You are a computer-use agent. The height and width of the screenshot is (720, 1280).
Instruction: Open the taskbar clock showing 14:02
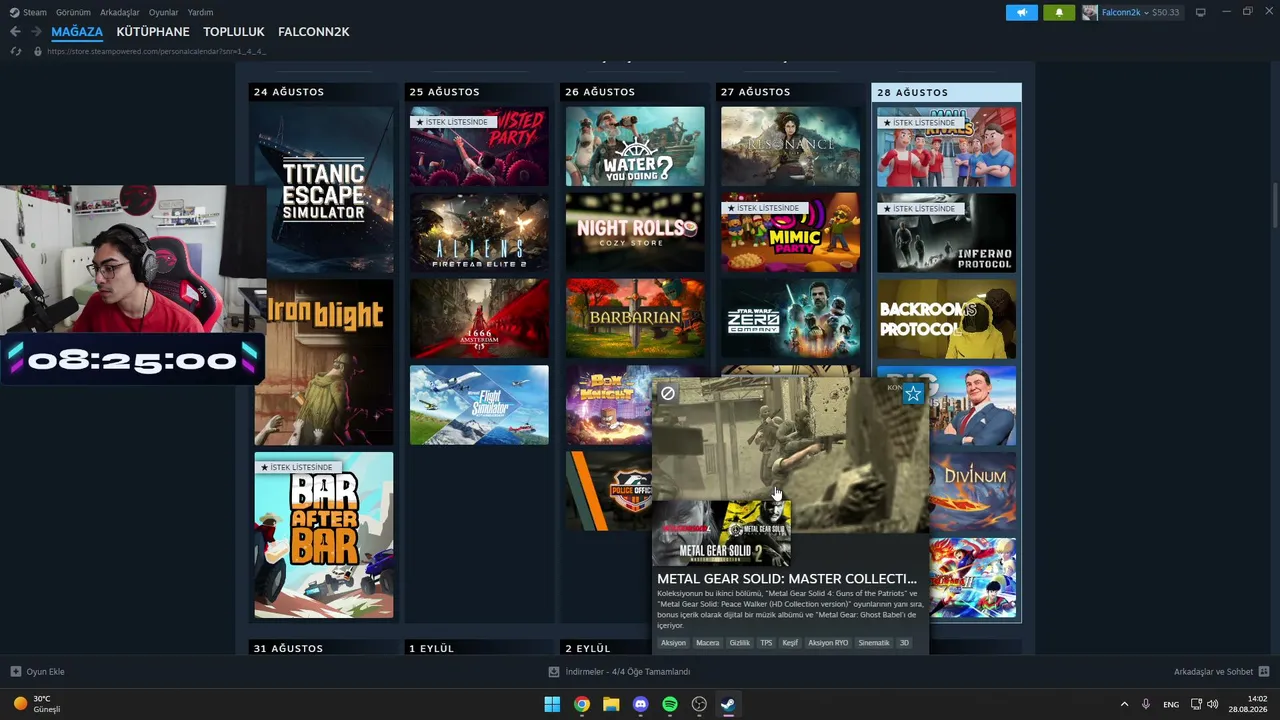click(1249, 704)
